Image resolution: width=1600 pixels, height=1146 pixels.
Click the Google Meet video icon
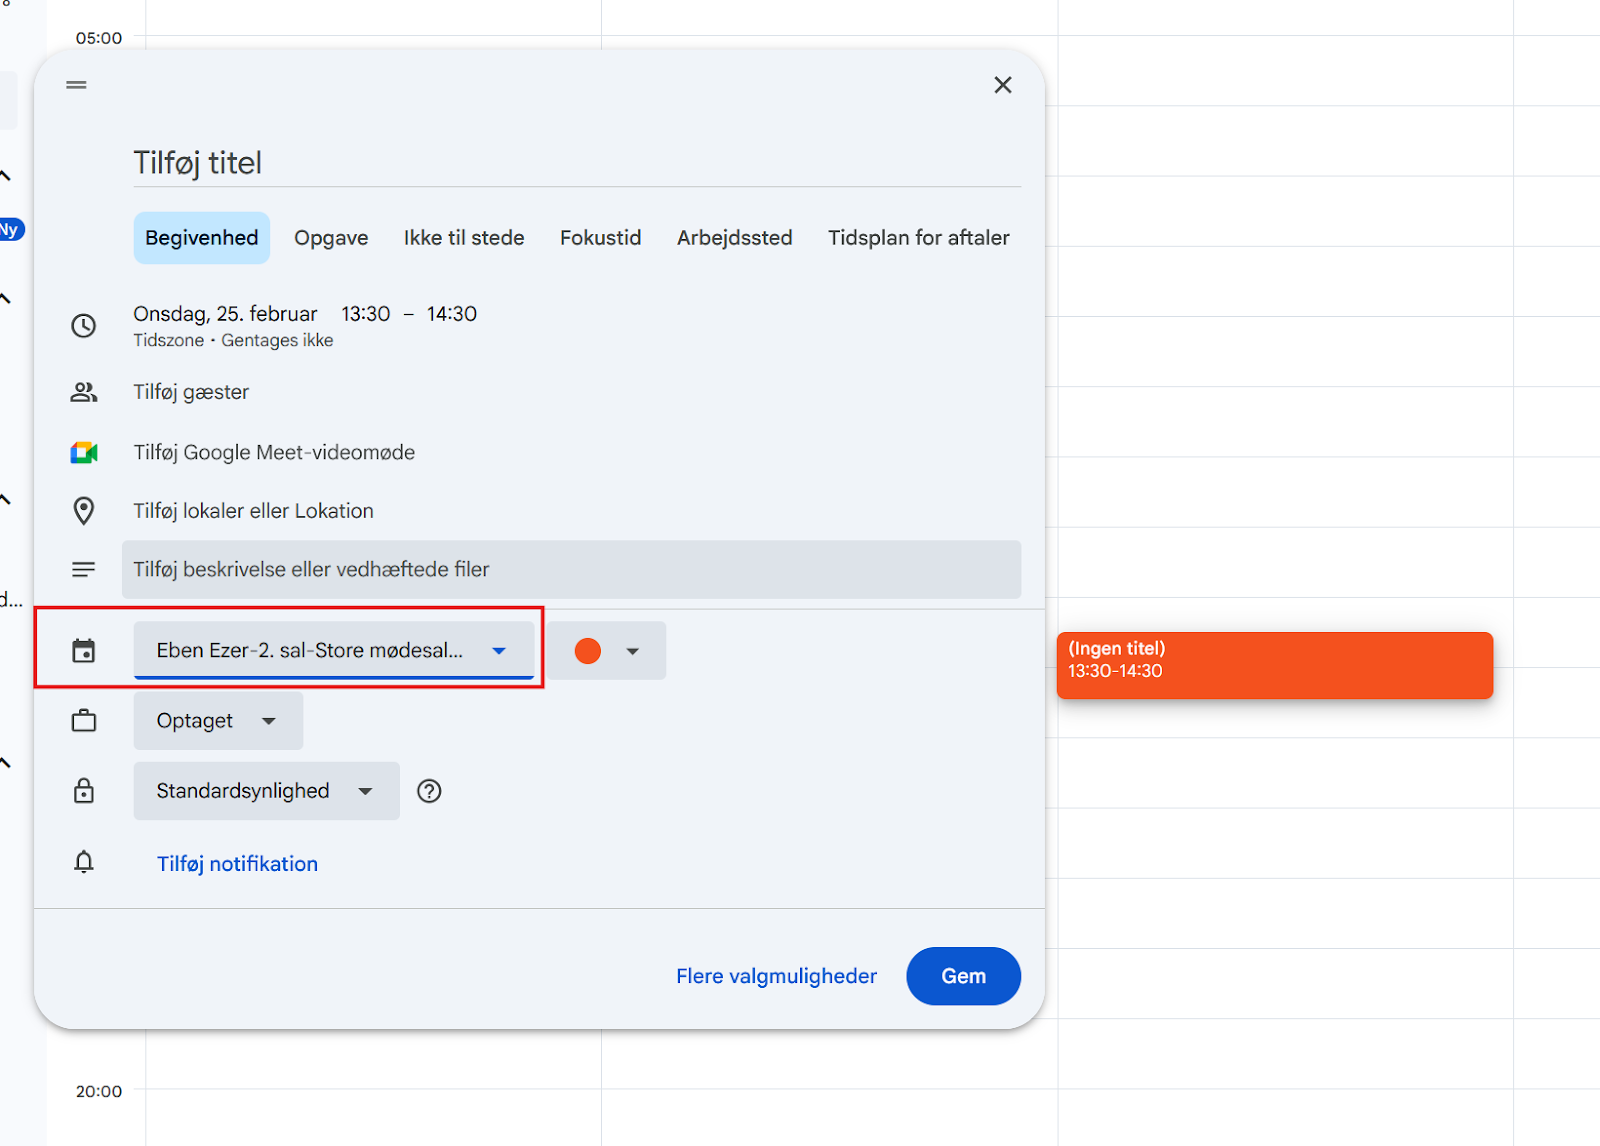pos(84,453)
